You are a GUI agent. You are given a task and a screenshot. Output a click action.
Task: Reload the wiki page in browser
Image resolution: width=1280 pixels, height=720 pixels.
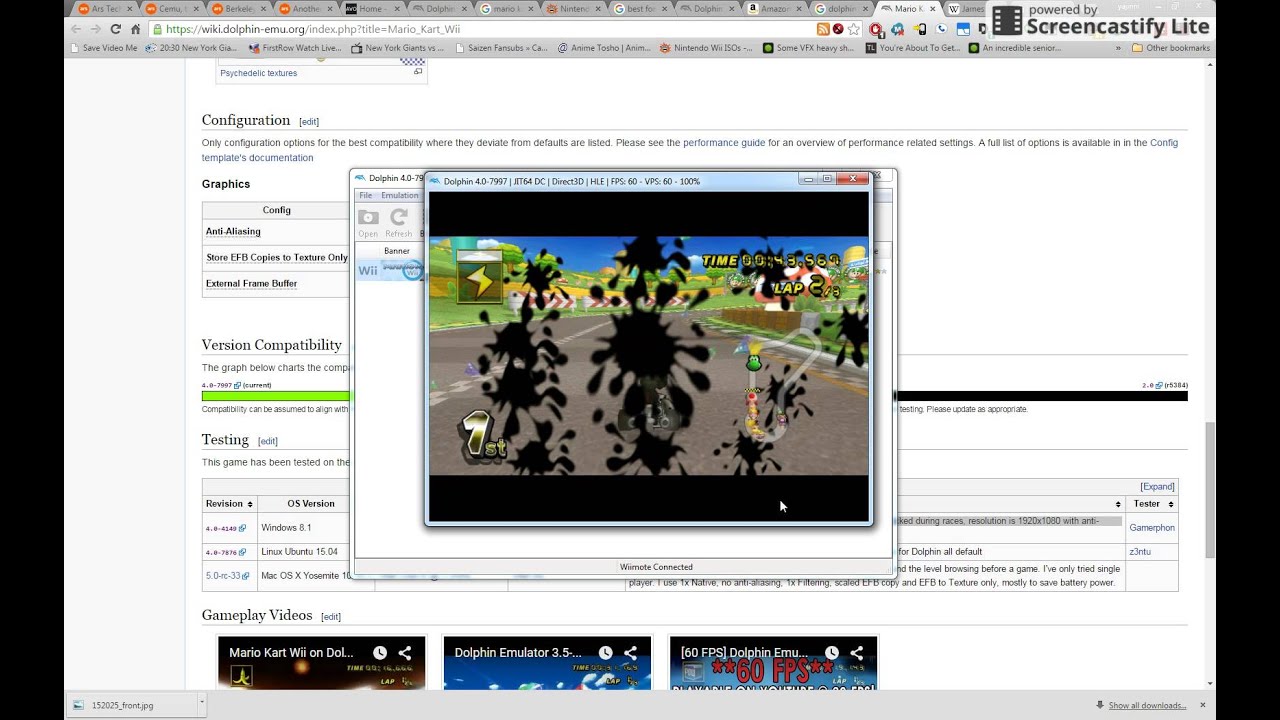coord(115,29)
